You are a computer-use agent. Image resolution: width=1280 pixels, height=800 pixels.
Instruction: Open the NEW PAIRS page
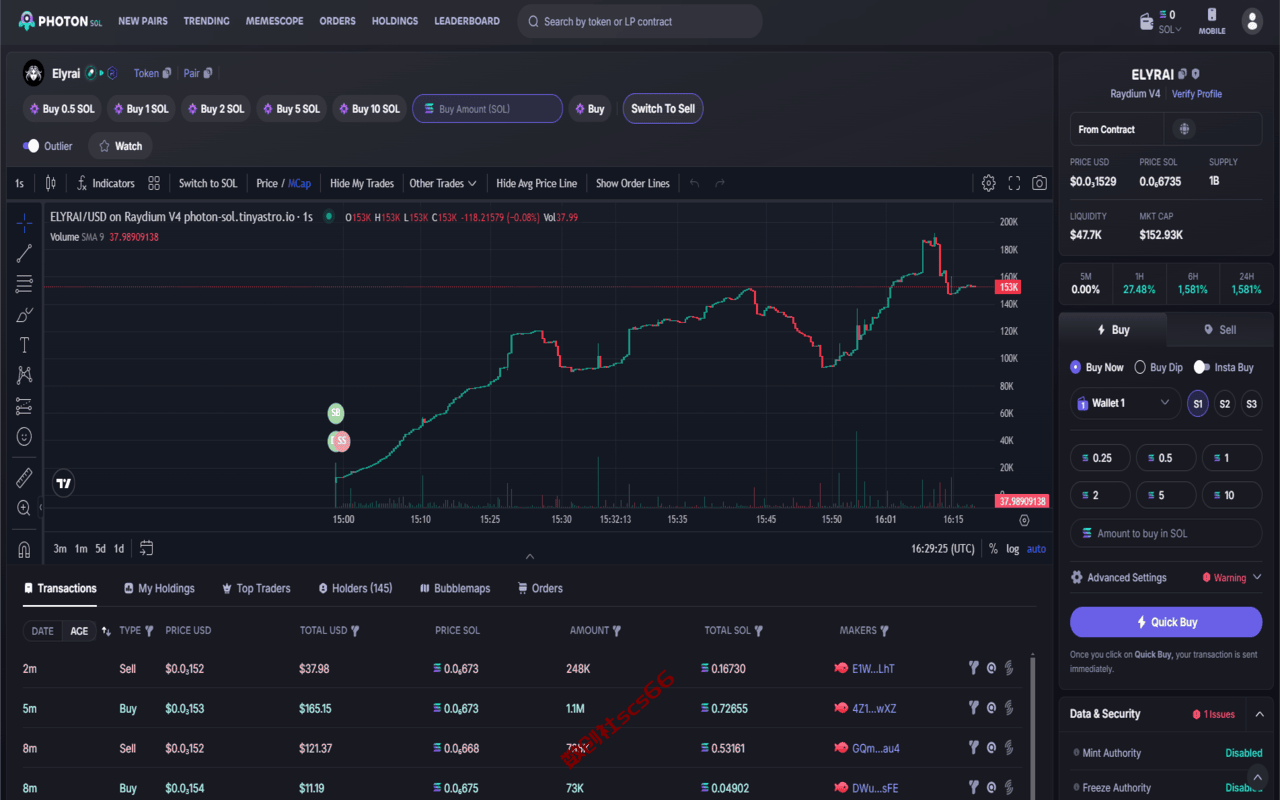pos(143,21)
